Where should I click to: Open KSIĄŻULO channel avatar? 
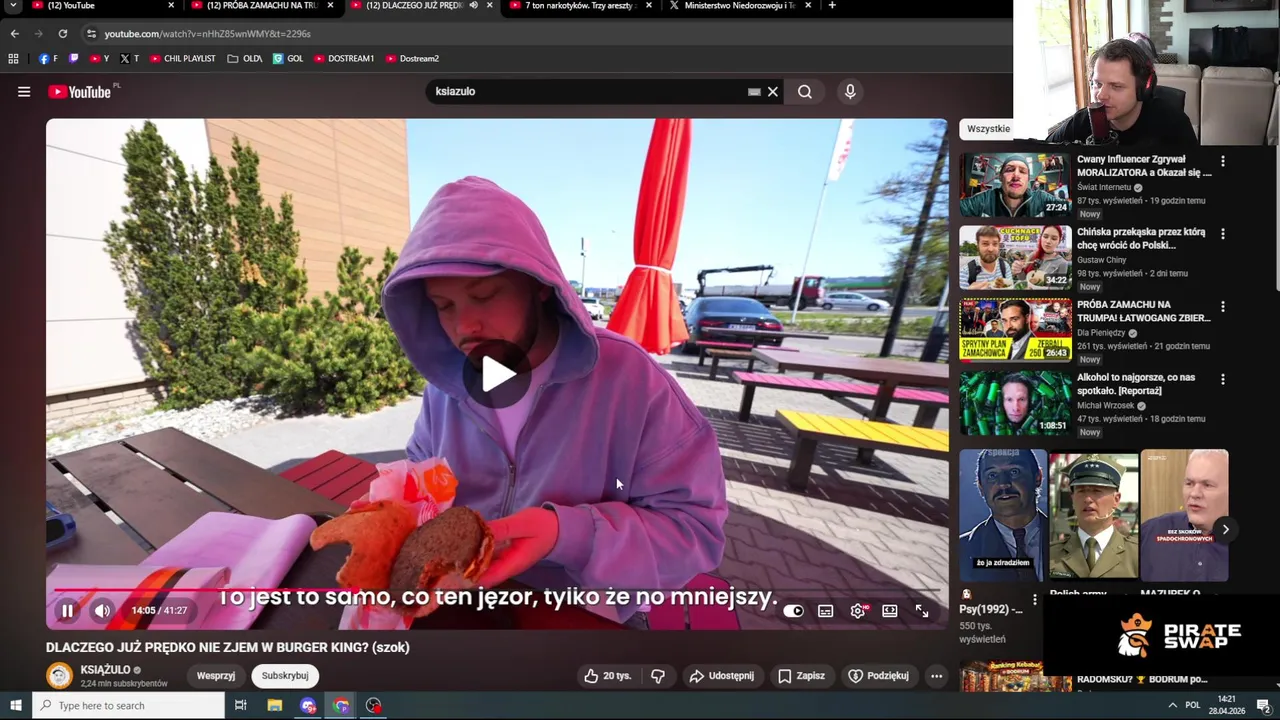60,676
